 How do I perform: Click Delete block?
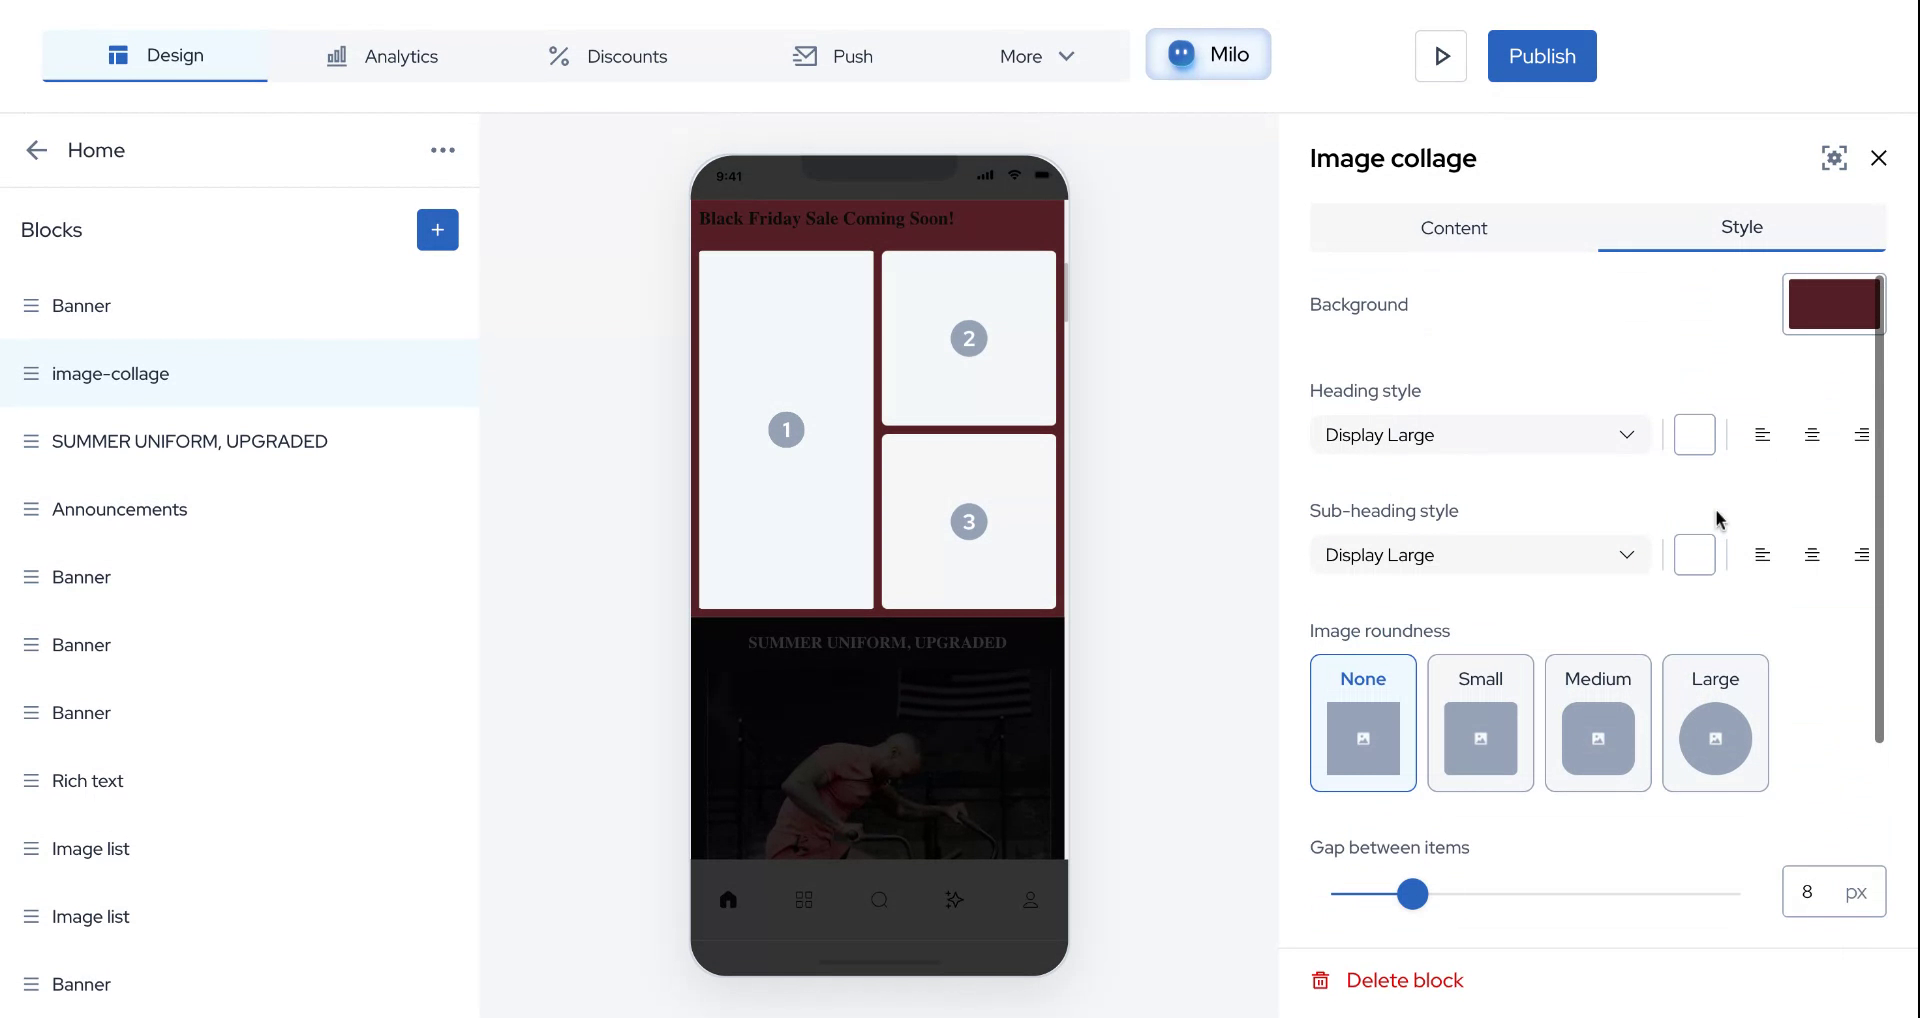click(1387, 980)
